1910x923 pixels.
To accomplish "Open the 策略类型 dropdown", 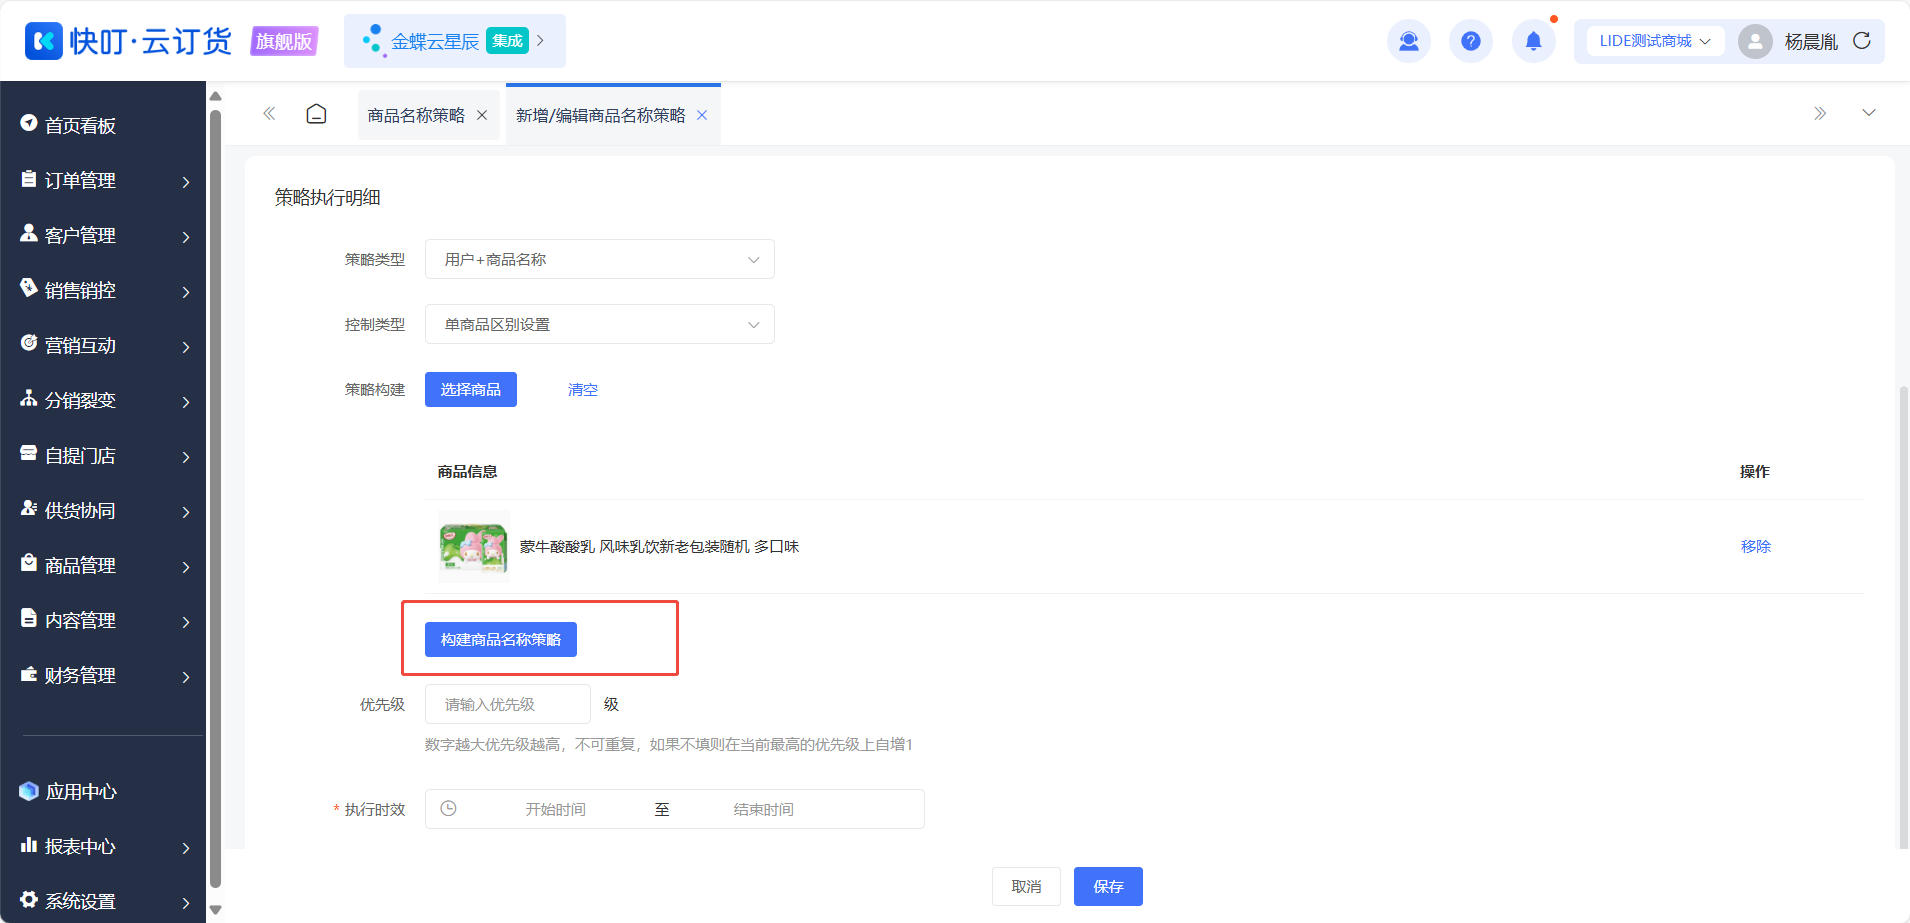I will (599, 259).
